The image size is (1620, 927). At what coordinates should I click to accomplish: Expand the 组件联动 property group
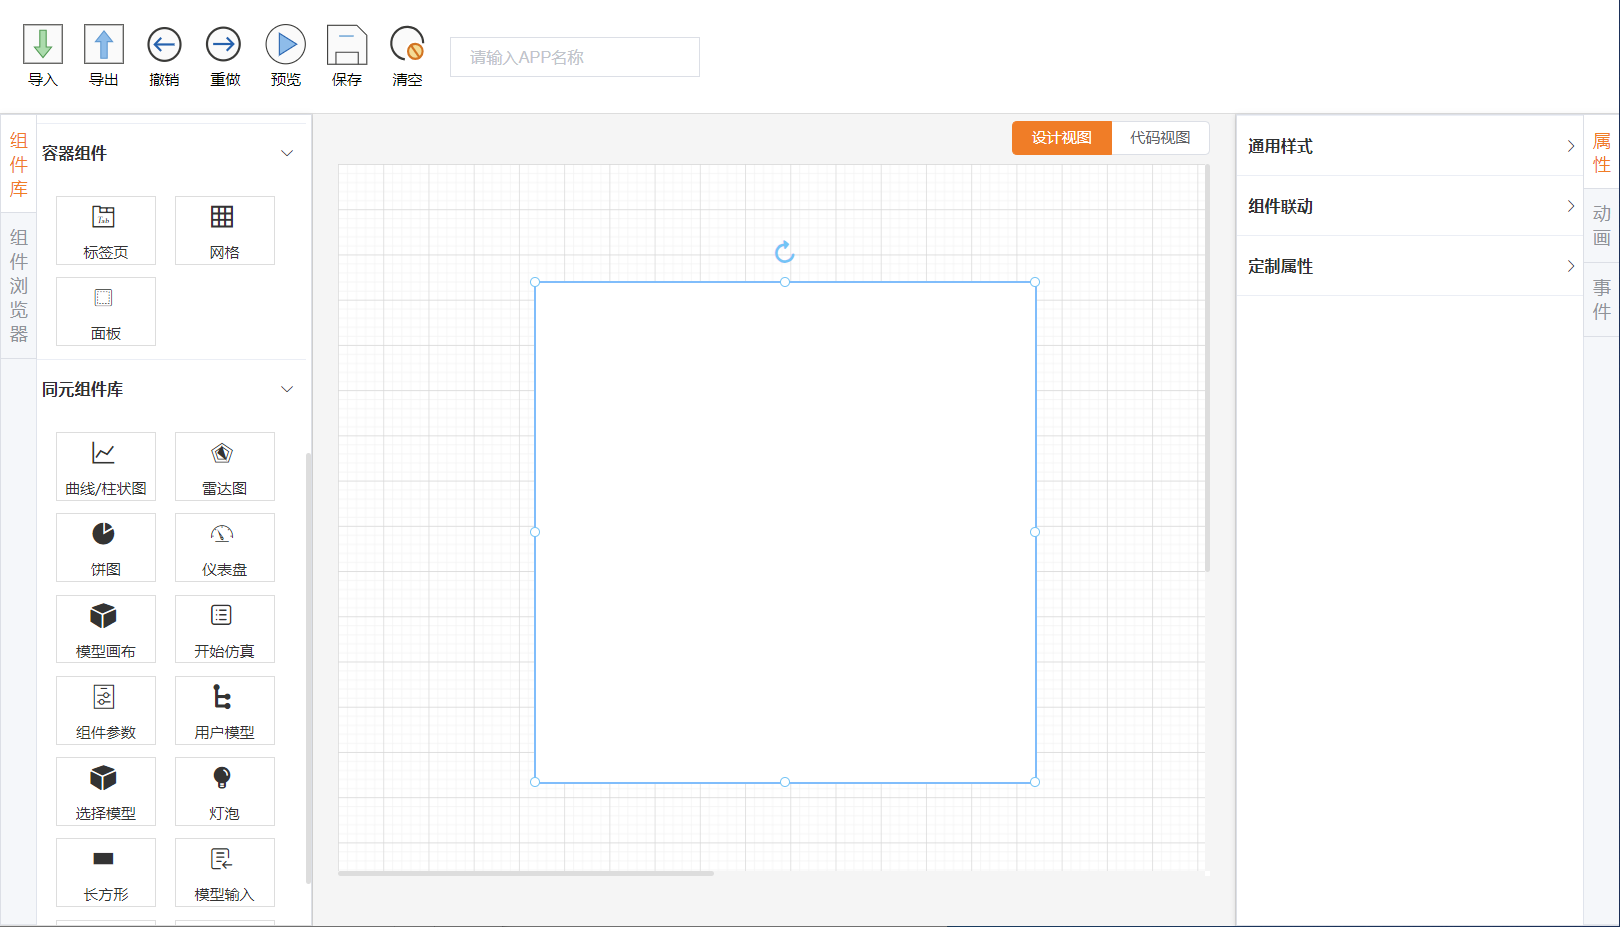click(x=1410, y=206)
